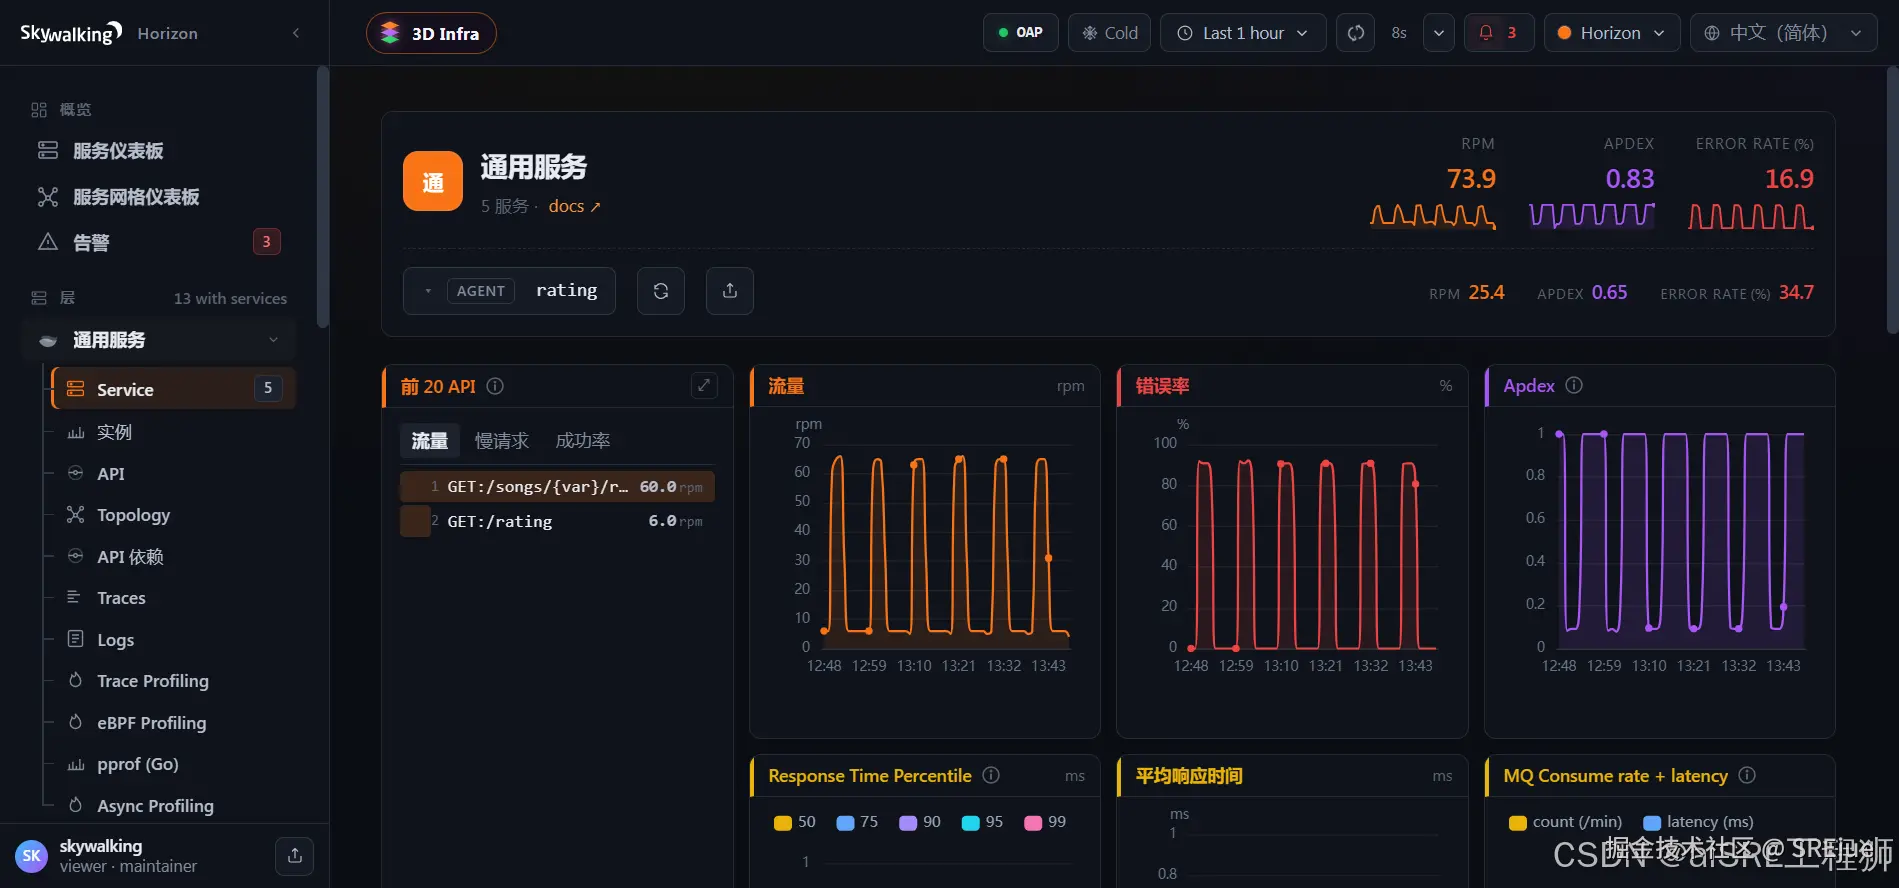Select the GET:/rating API row
Viewport: 1899px width, 888px height.
click(x=557, y=522)
